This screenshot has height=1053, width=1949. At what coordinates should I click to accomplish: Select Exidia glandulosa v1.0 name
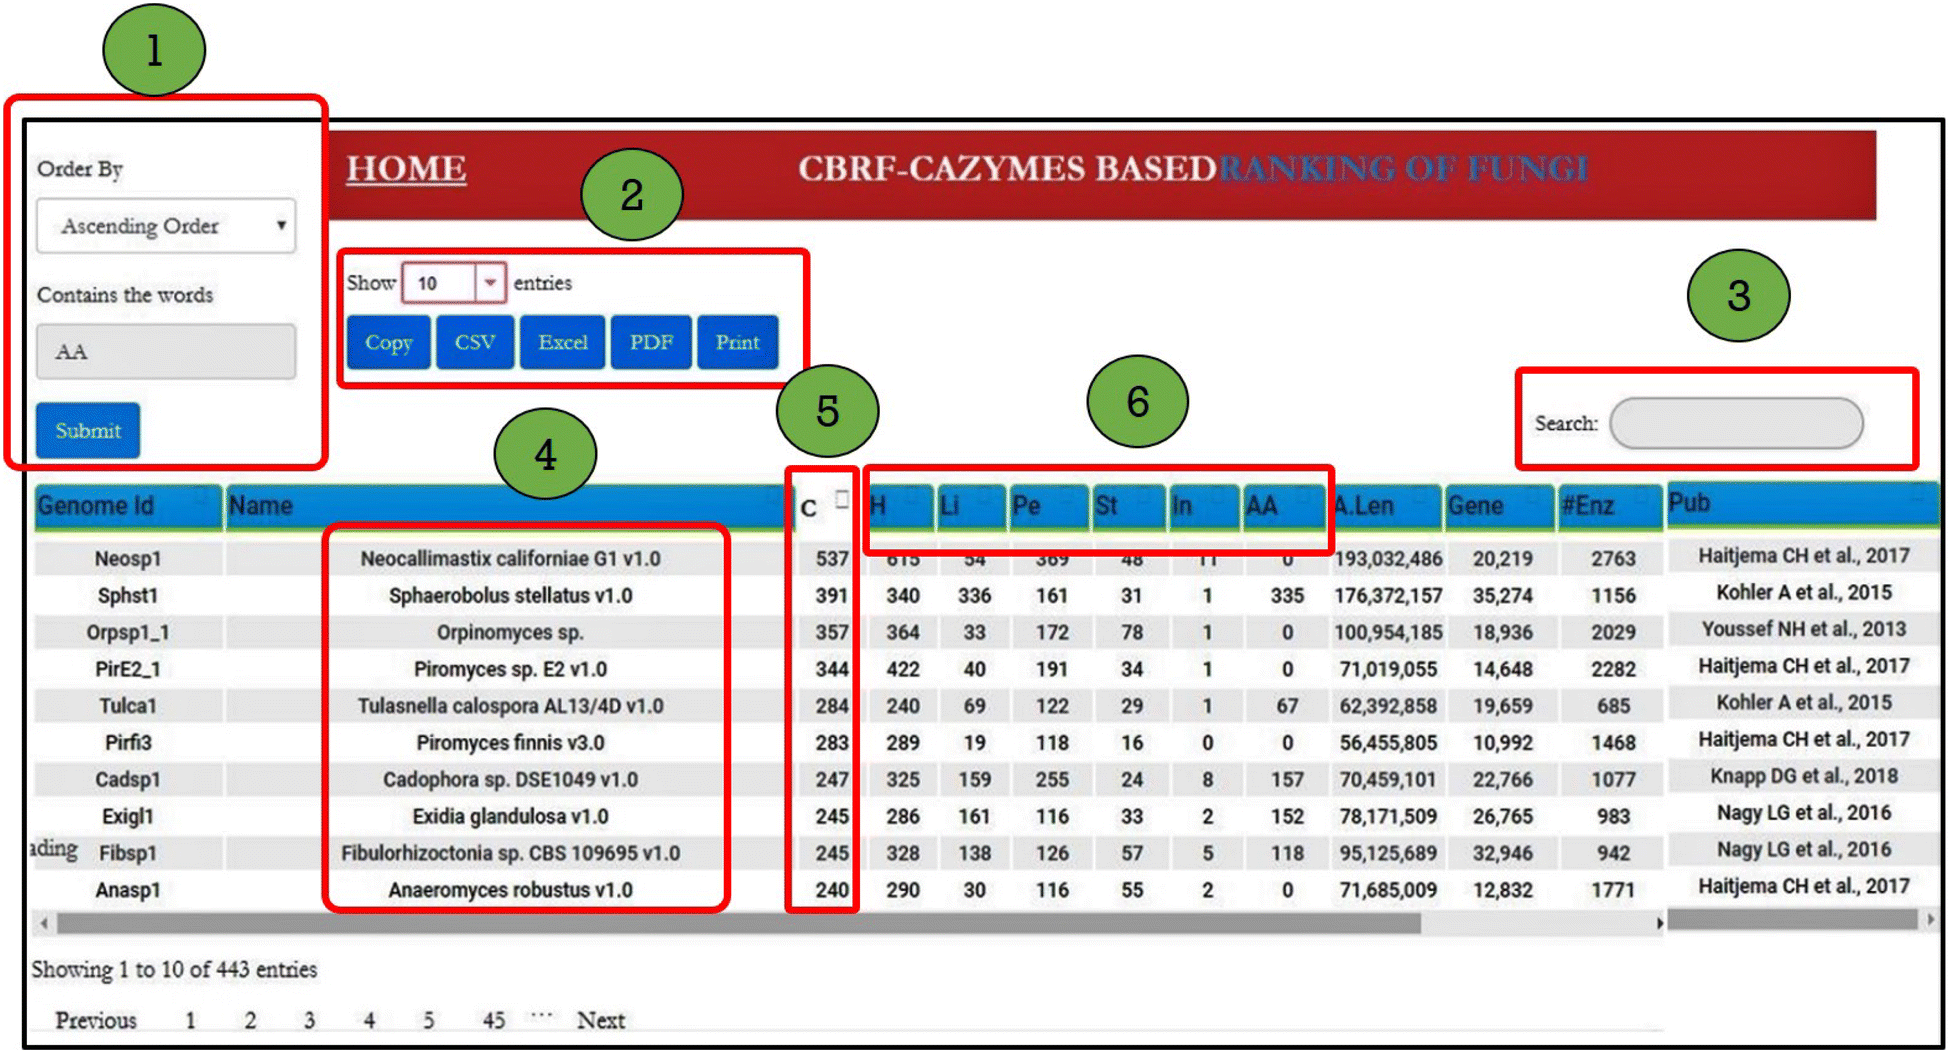click(x=510, y=817)
